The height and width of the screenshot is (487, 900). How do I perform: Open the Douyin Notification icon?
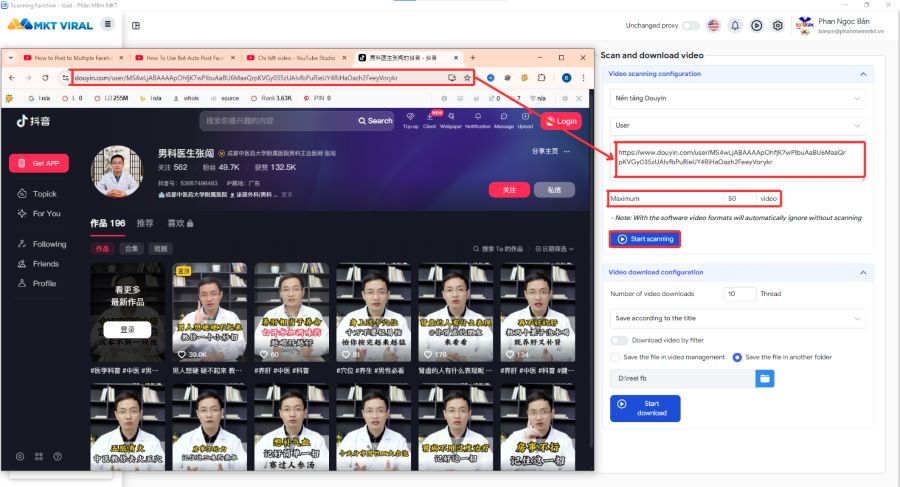pyautogui.click(x=478, y=120)
